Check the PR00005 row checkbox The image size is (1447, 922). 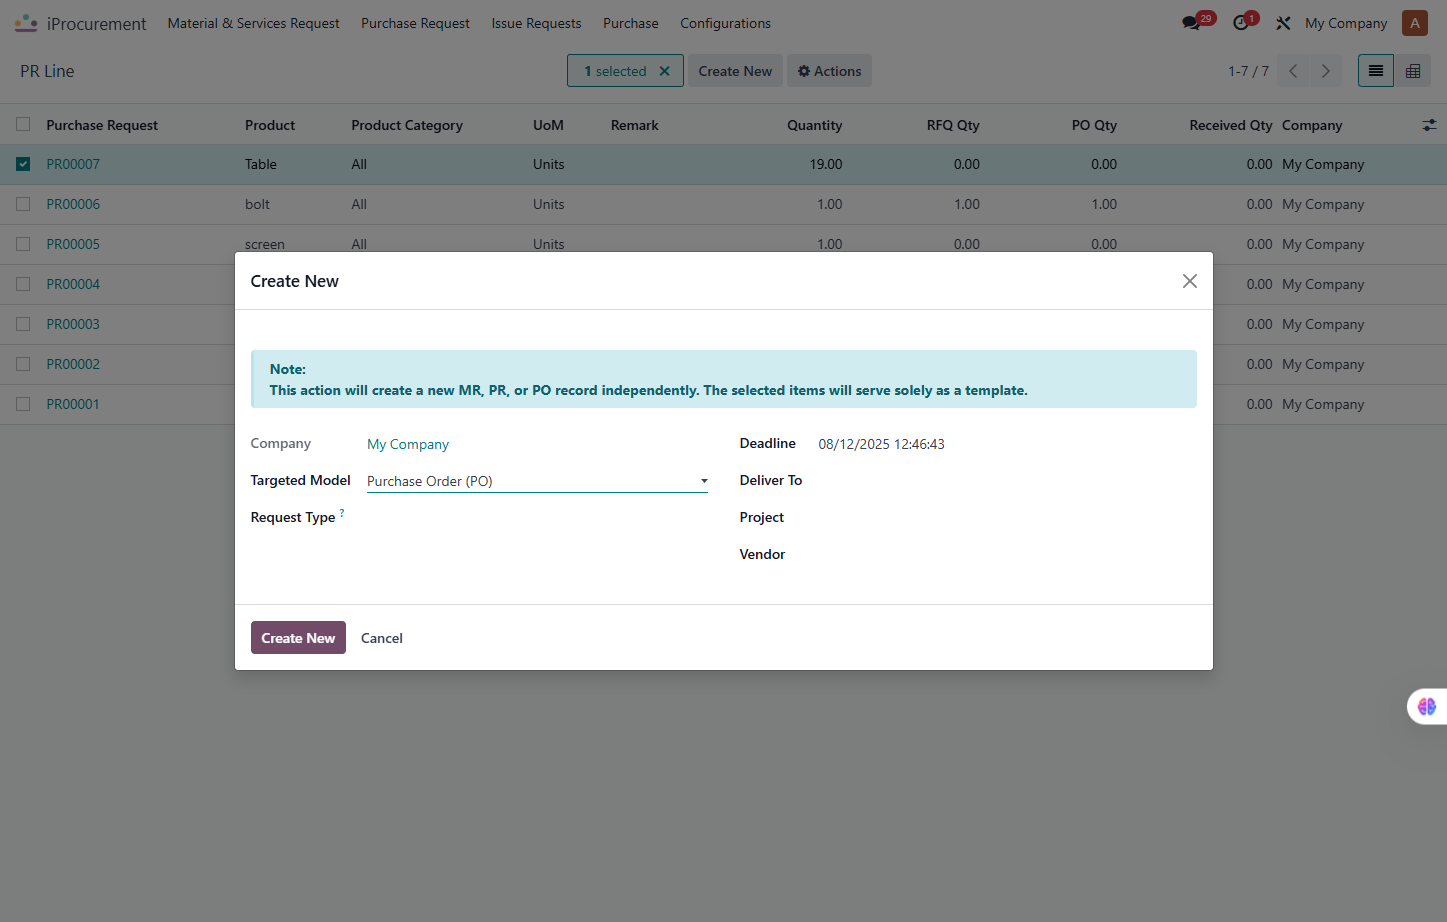click(x=23, y=244)
